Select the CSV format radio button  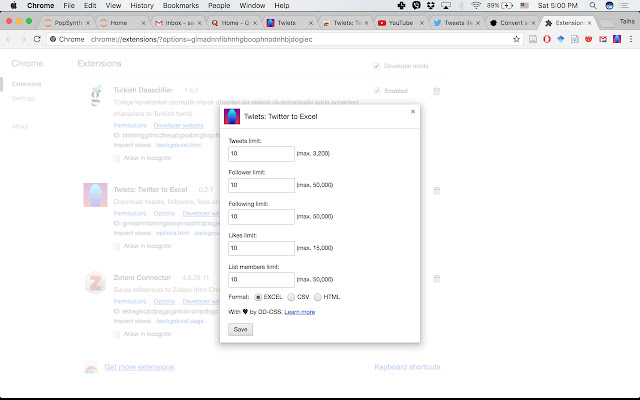291,297
